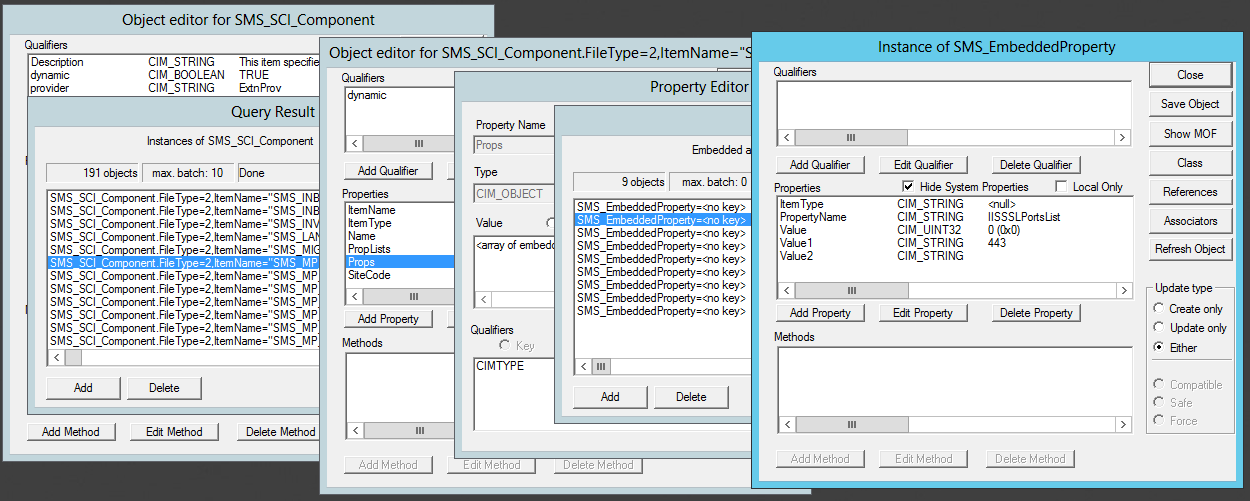Click scrollbar thumb of Instance Properties list

850,290
